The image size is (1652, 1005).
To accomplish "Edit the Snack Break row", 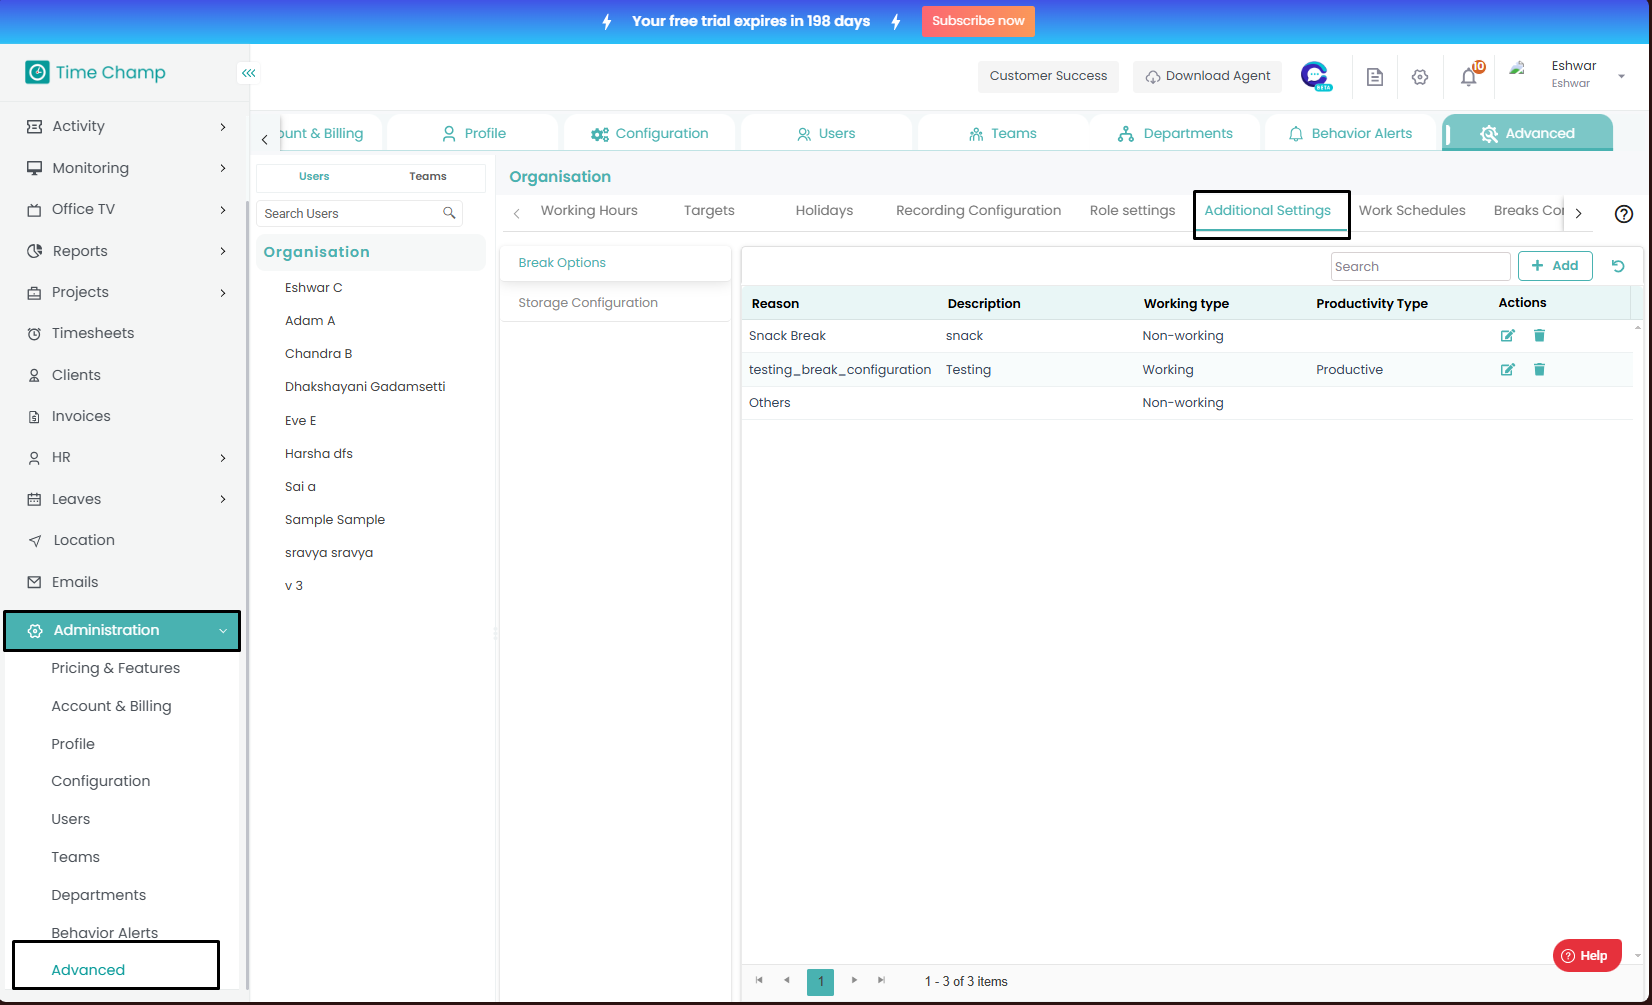I will [1507, 336].
